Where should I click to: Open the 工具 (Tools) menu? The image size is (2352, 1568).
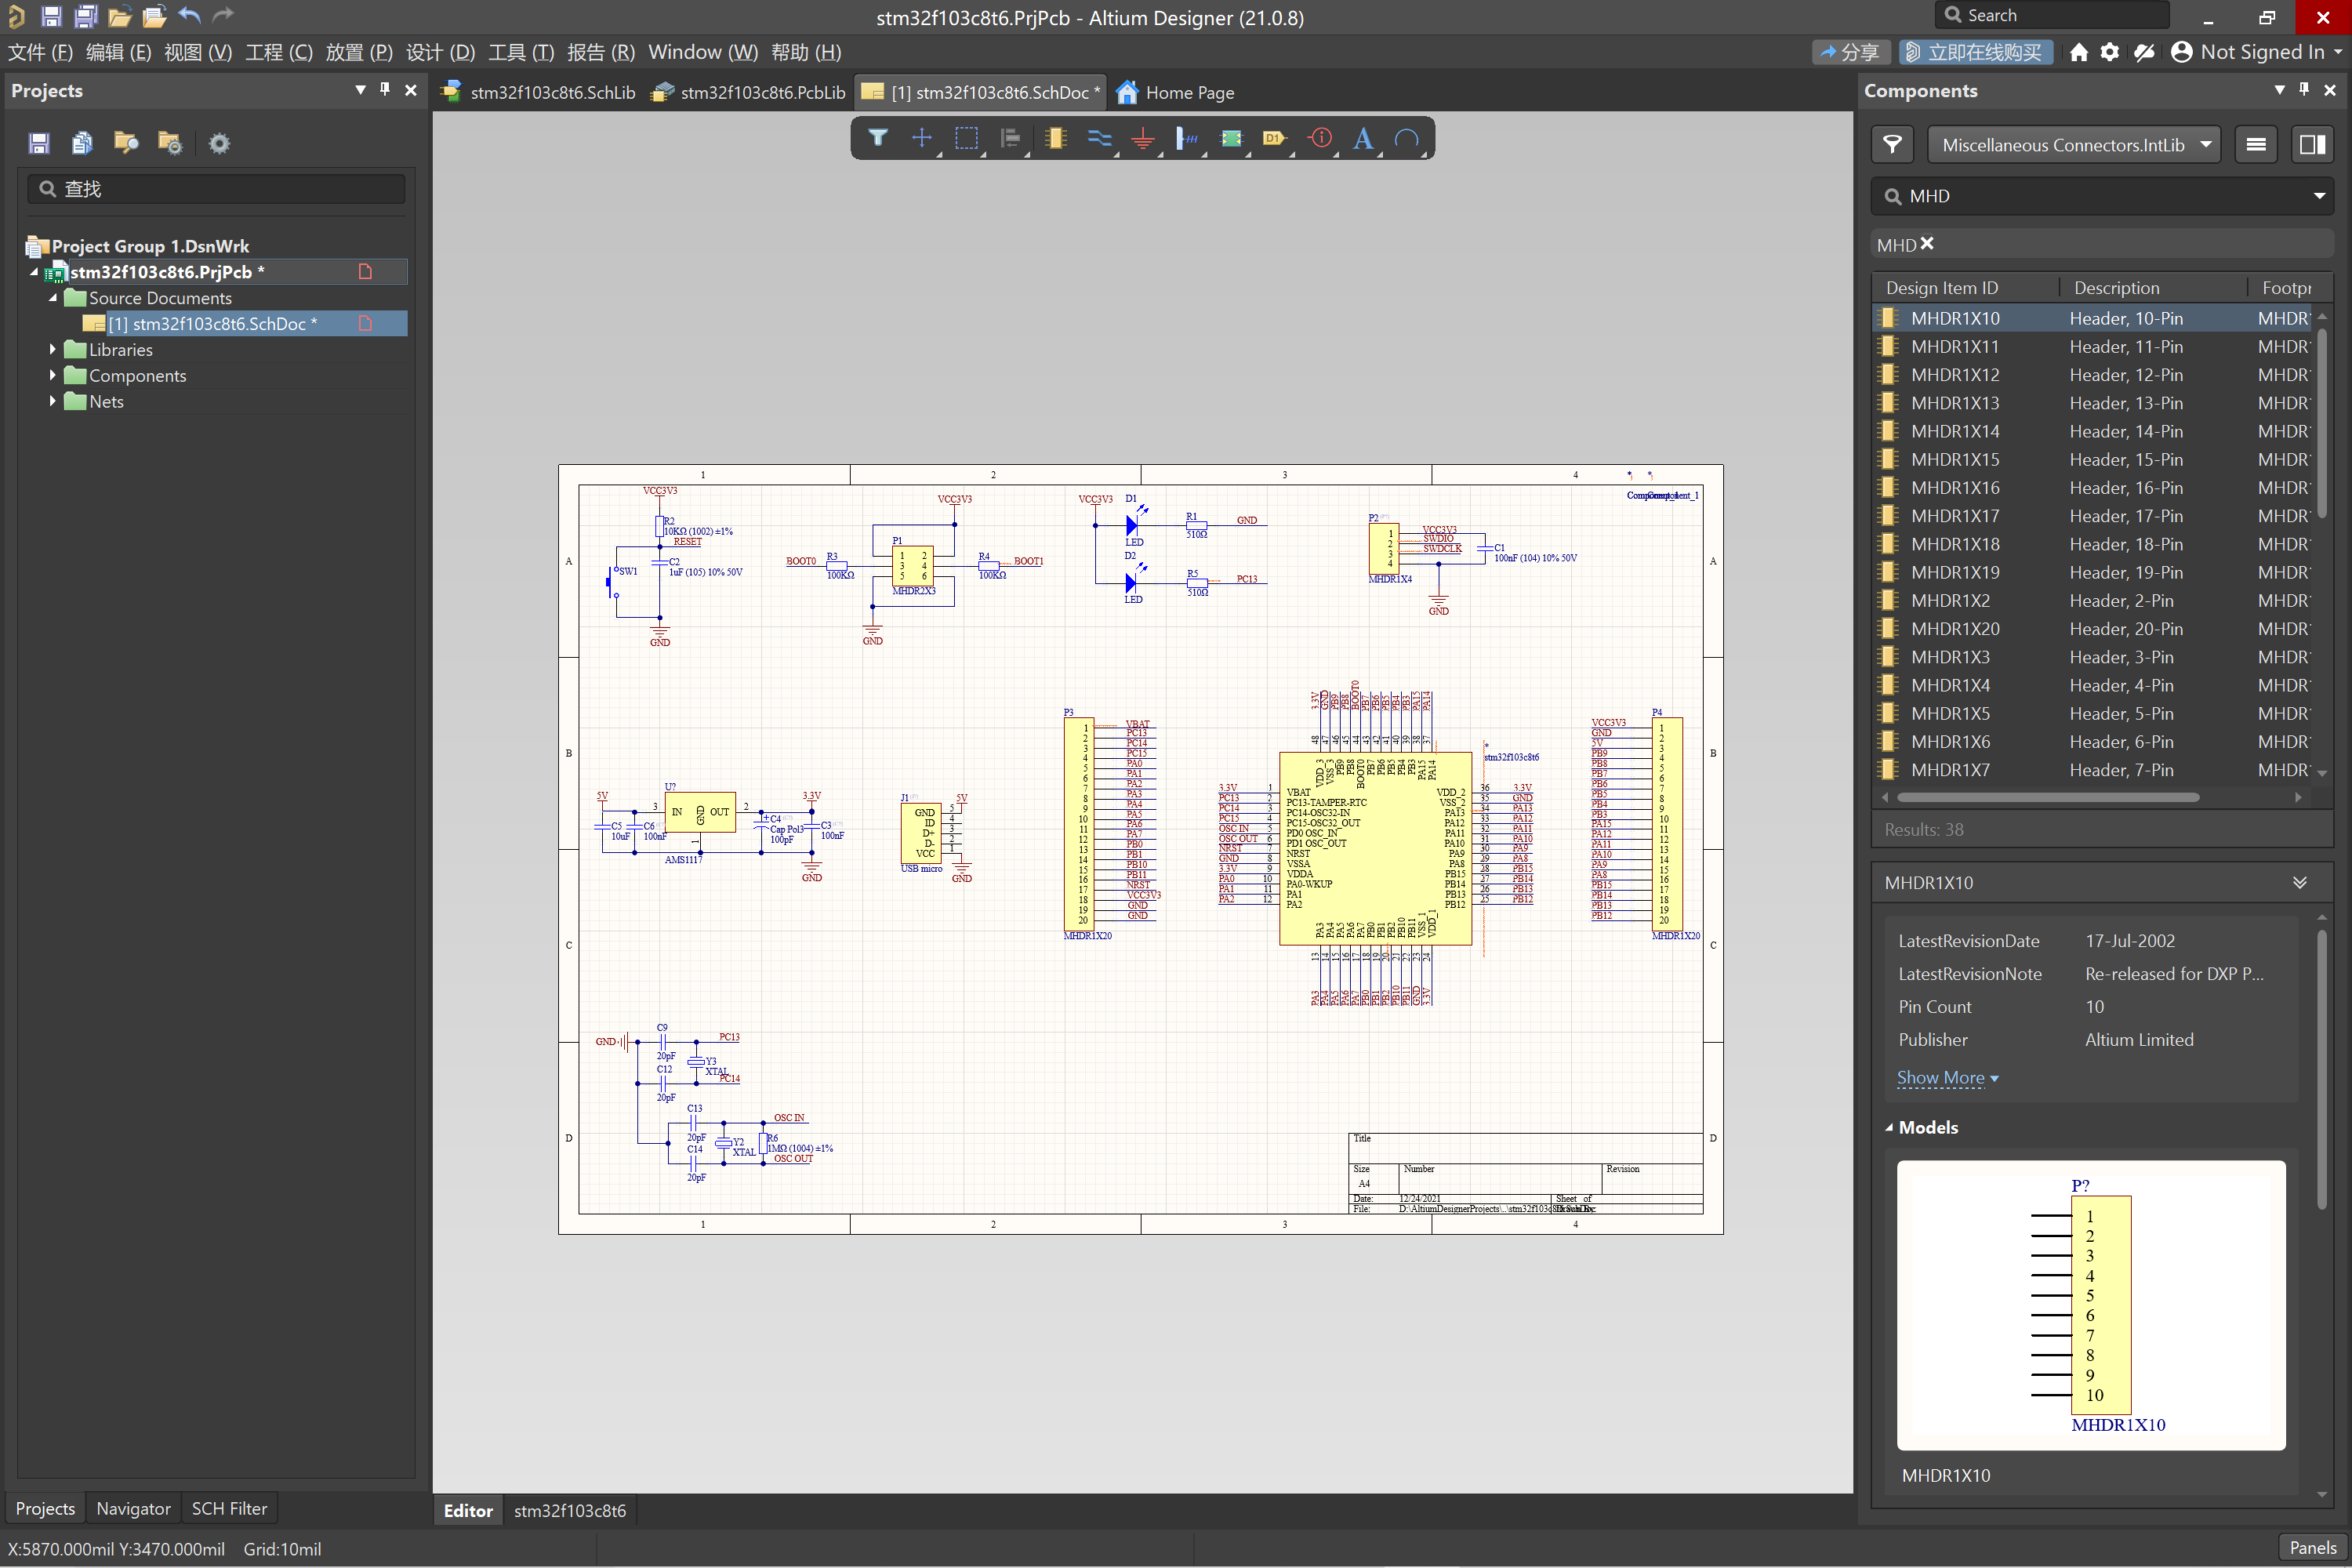(x=520, y=52)
